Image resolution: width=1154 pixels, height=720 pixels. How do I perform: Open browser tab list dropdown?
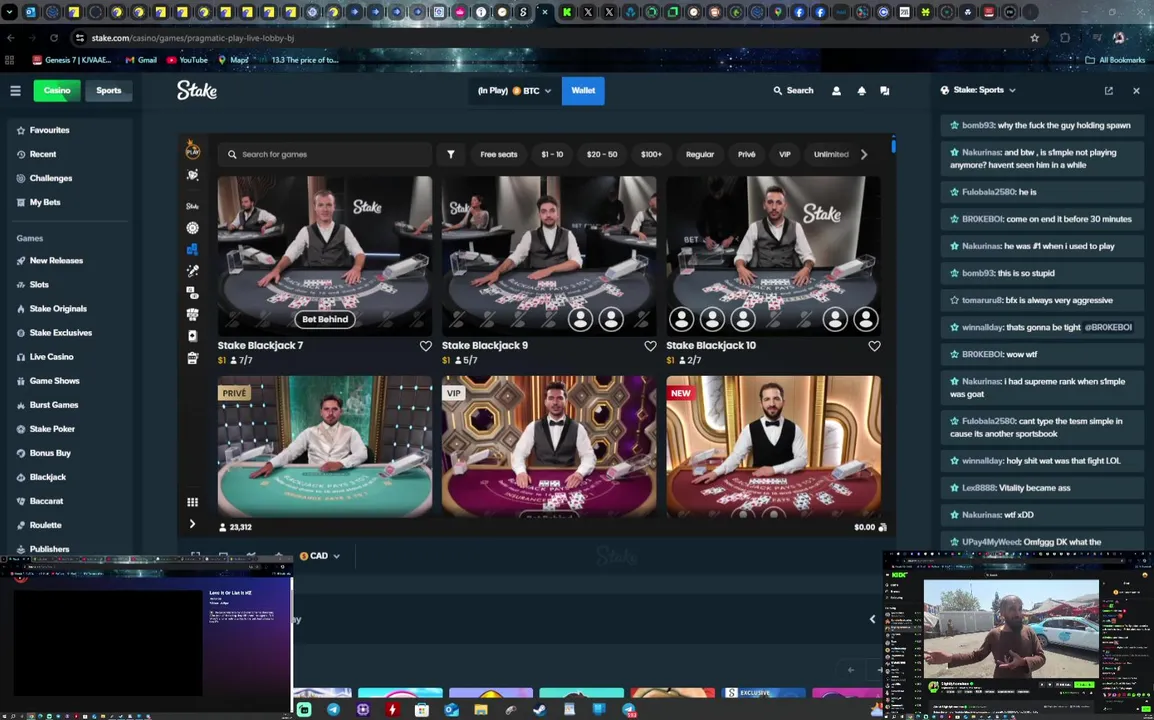(10, 12)
